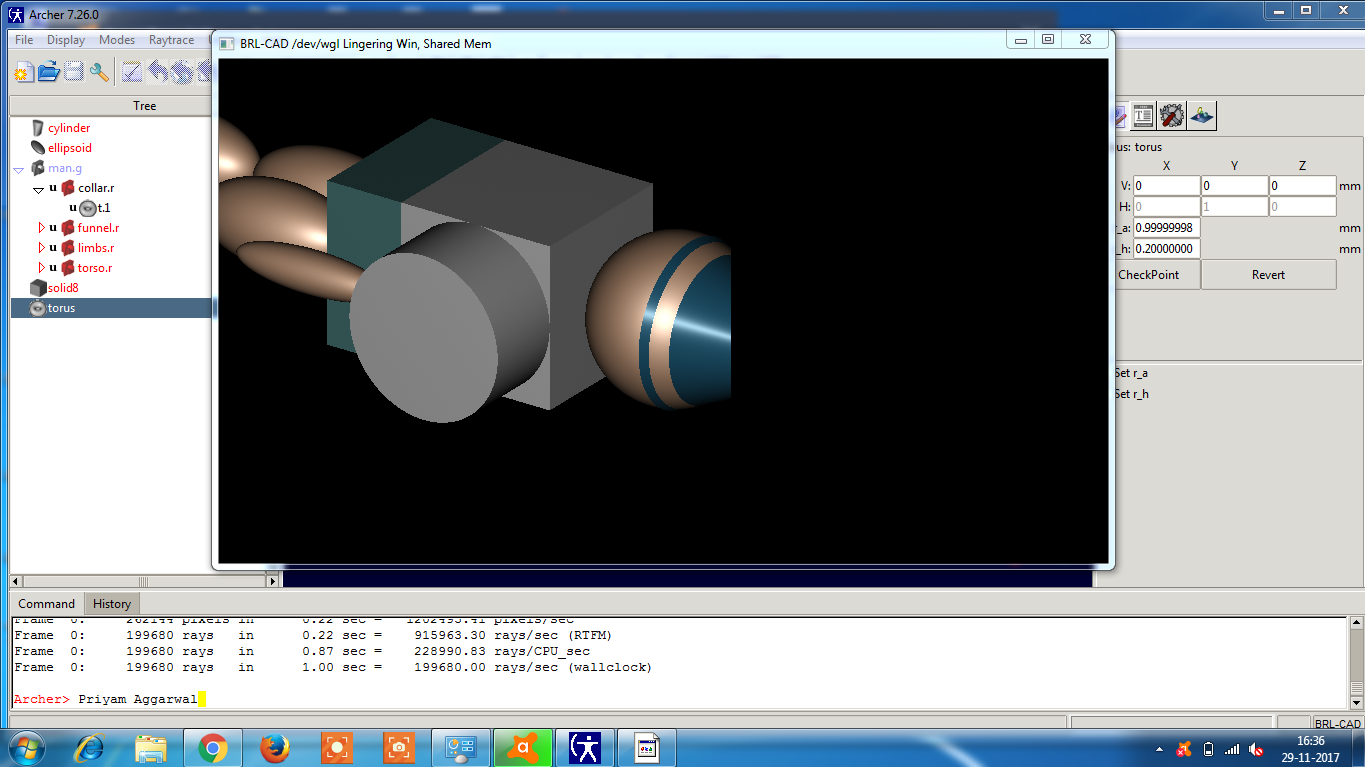Expand the limbs.r tree node

click(41, 248)
